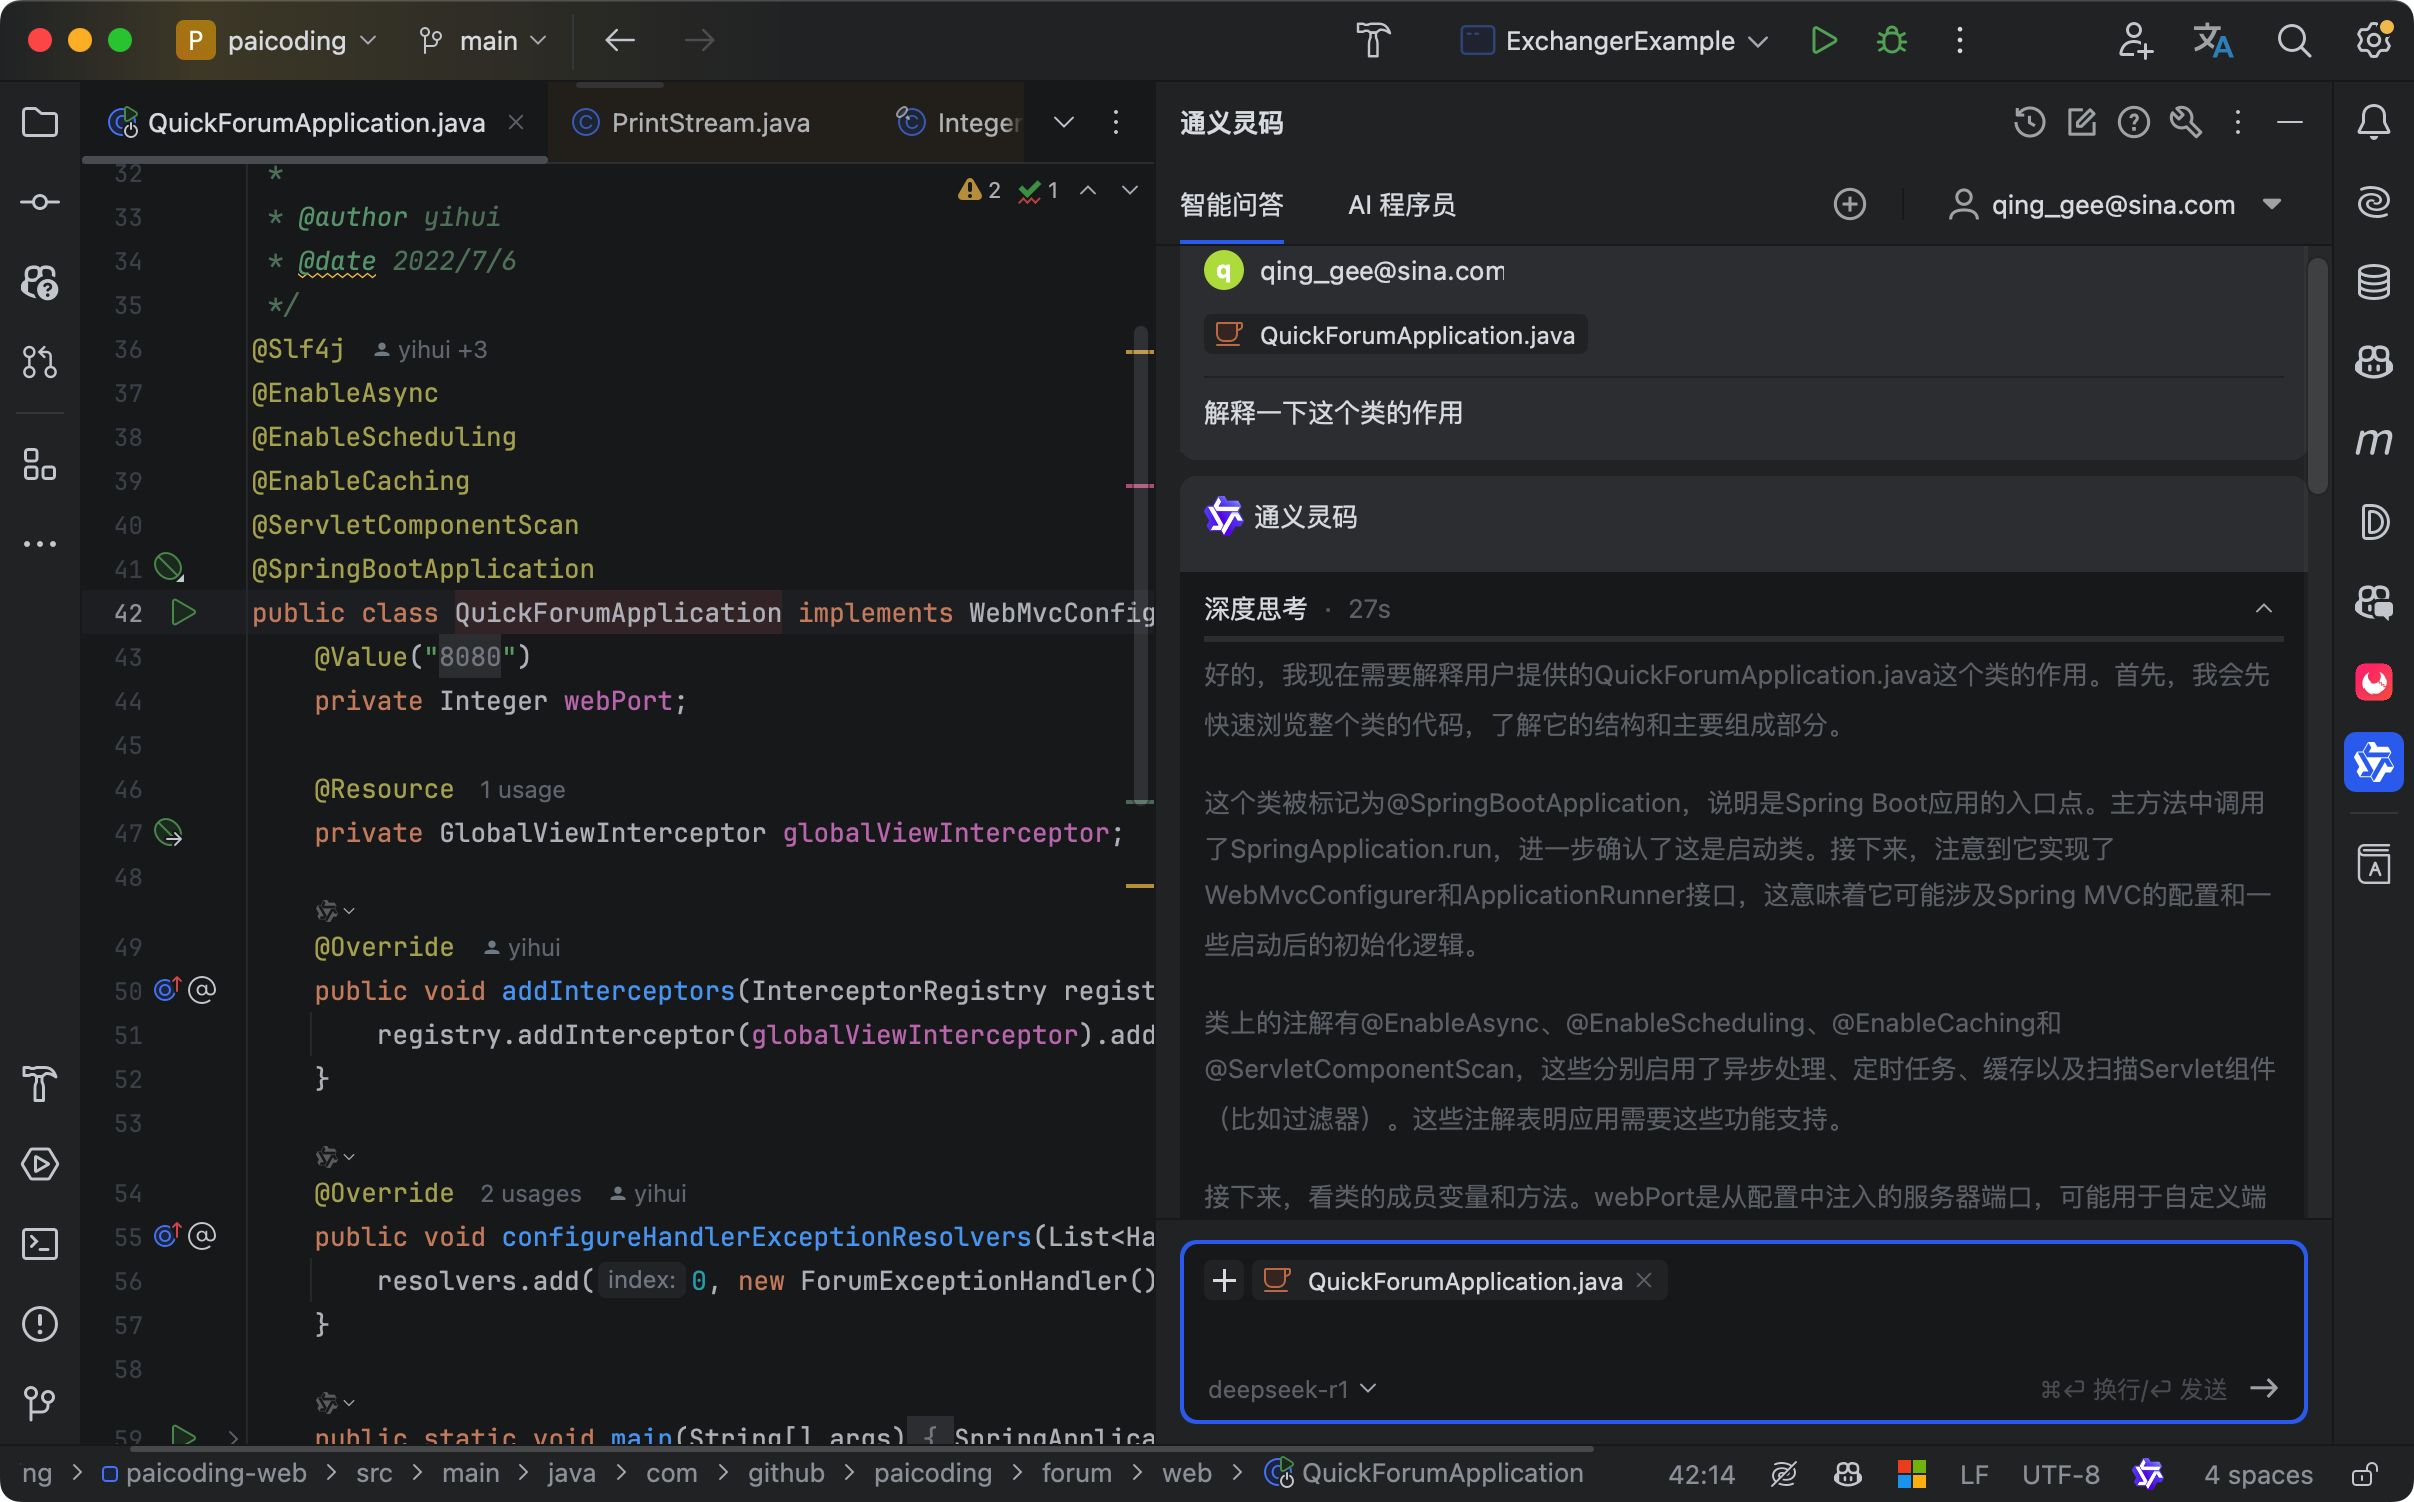Image resolution: width=2414 pixels, height=1502 pixels.
Task: Open the Notifications bell
Action: click(x=2373, y=122)
